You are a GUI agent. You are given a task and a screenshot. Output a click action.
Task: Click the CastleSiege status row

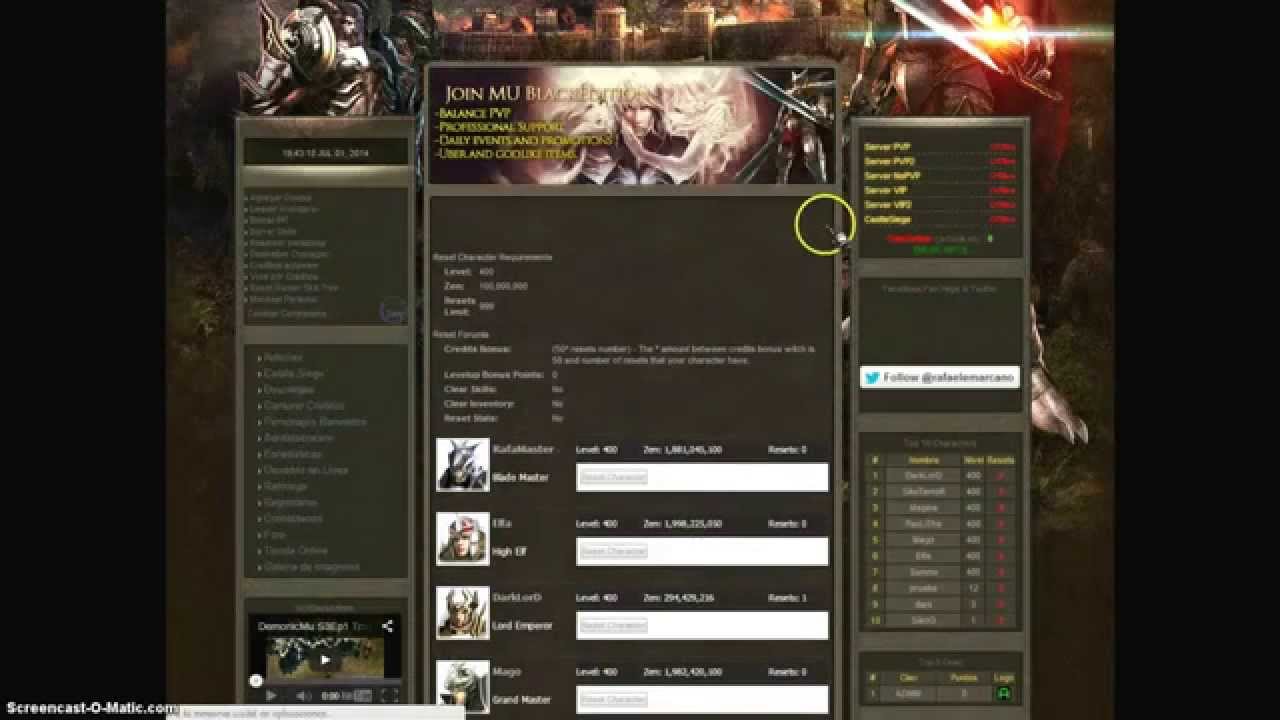pos(940,219)
